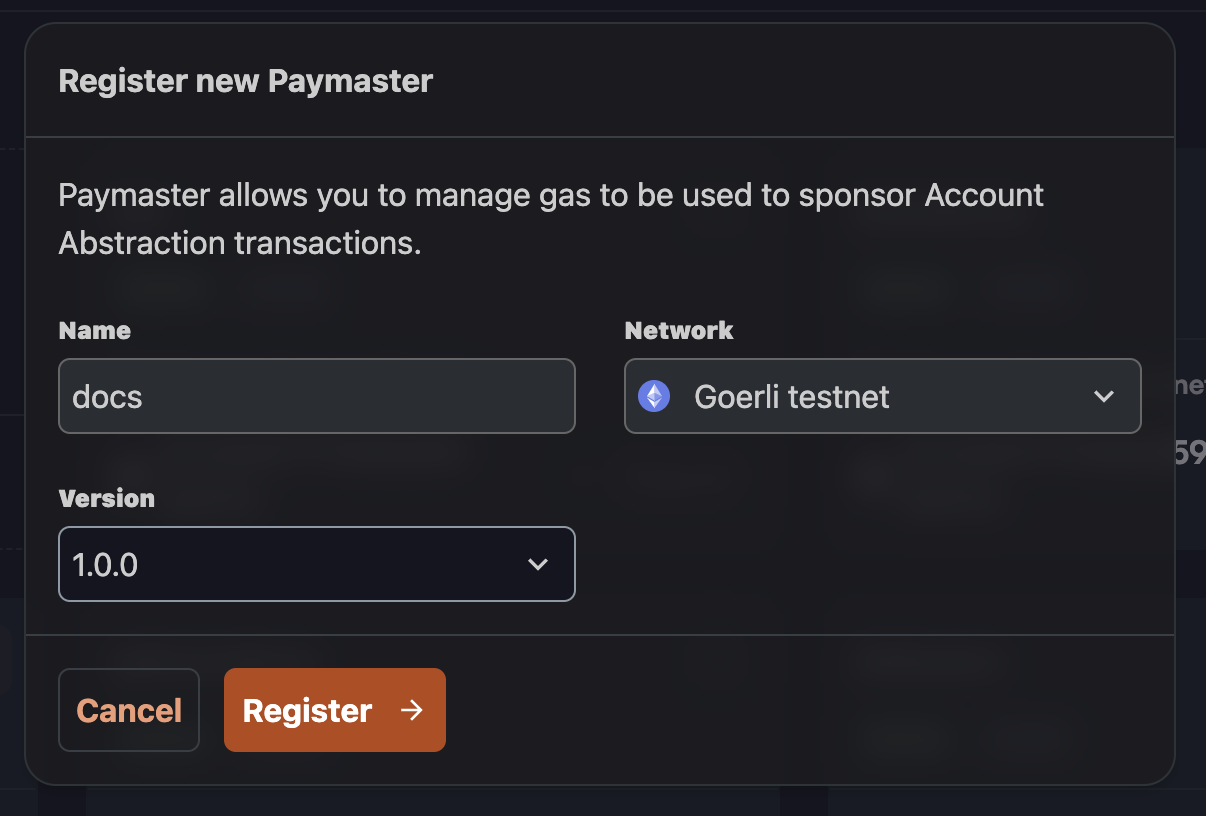Viewport: 1206px width, 816px height.
Task: Click the Ethereum logo in the Network selector
Action: tap(656, 396)
